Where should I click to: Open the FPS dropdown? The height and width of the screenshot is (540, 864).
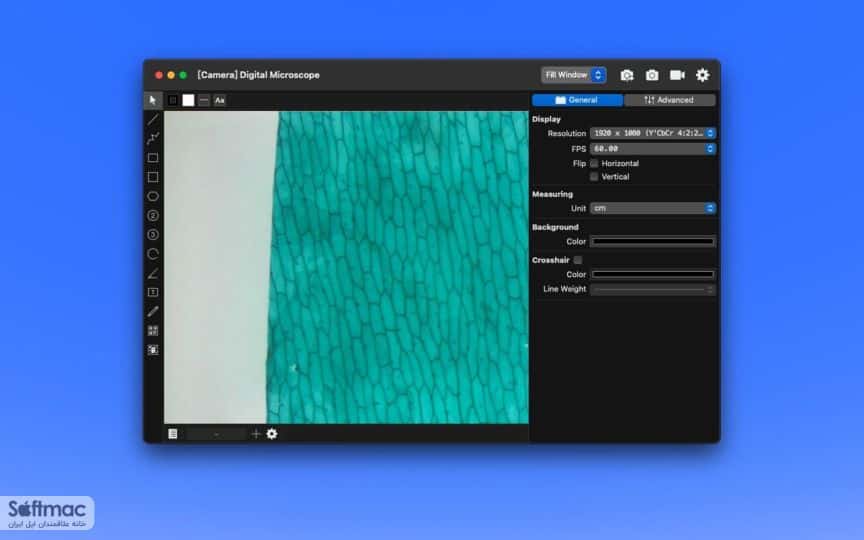(653, 149)
